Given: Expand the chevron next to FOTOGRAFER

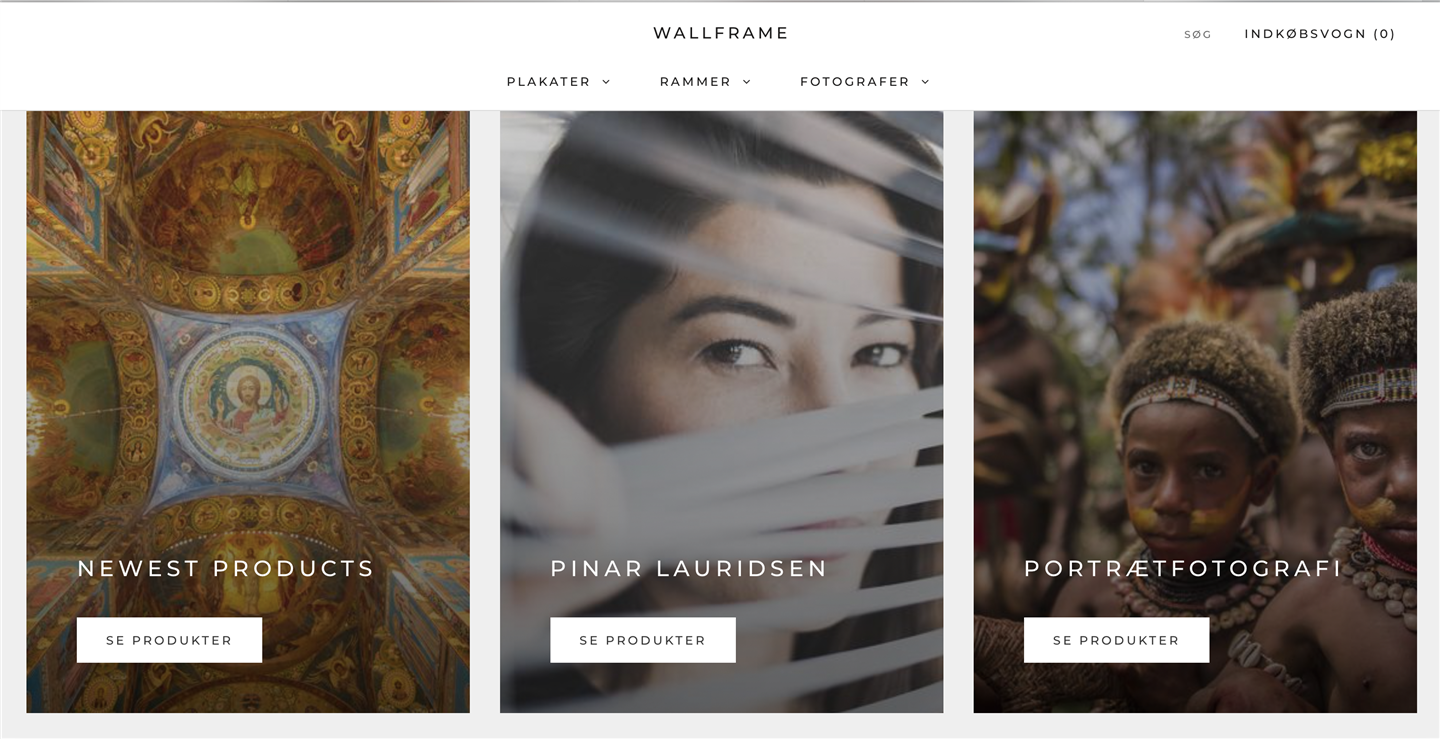Looking at the screenshot, I should [925, 82].
